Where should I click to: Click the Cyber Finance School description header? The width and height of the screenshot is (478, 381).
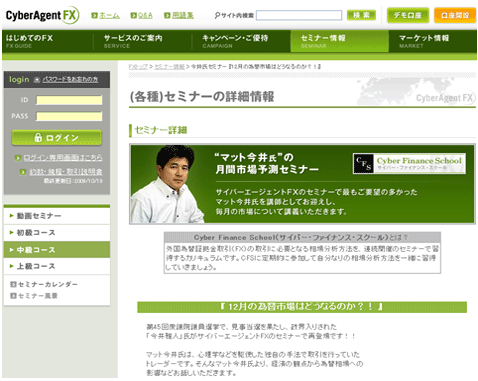302,237
